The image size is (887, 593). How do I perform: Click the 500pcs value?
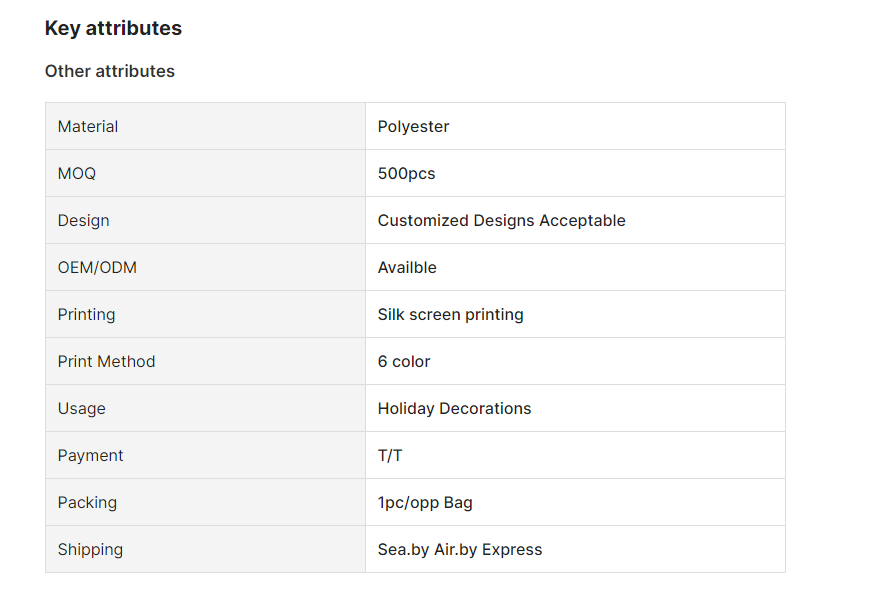click(x=406, y=173)
